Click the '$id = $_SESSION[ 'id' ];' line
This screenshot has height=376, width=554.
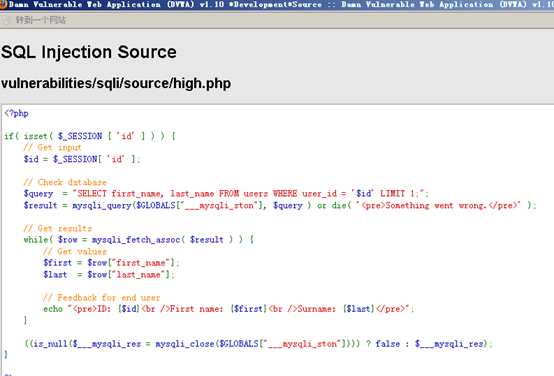(x=82, y=159)
